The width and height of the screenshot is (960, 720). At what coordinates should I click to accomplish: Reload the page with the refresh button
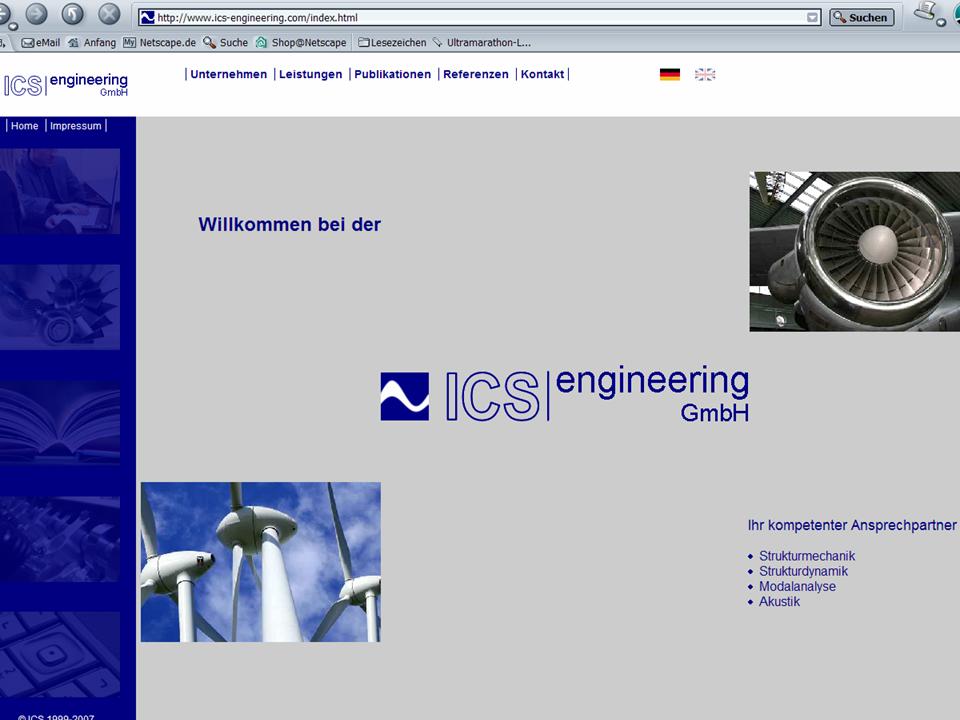click(x=73, y=14)
